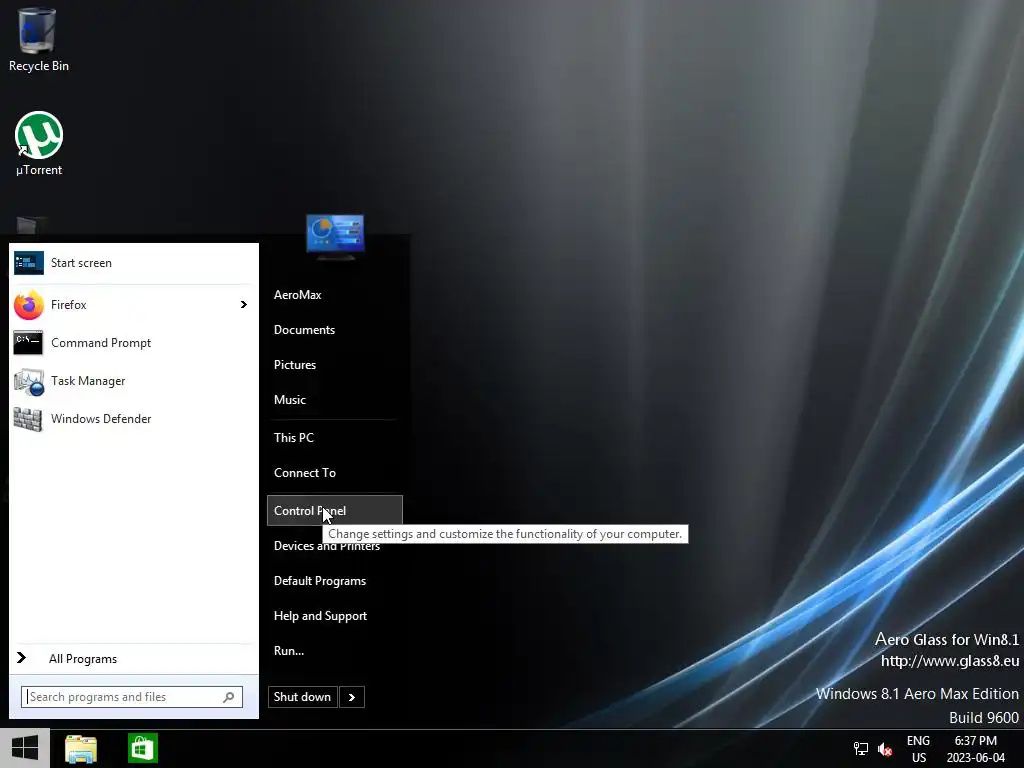Click the search magnifier icon
The width and height of the screenshot is (1024, 768).
229,697
